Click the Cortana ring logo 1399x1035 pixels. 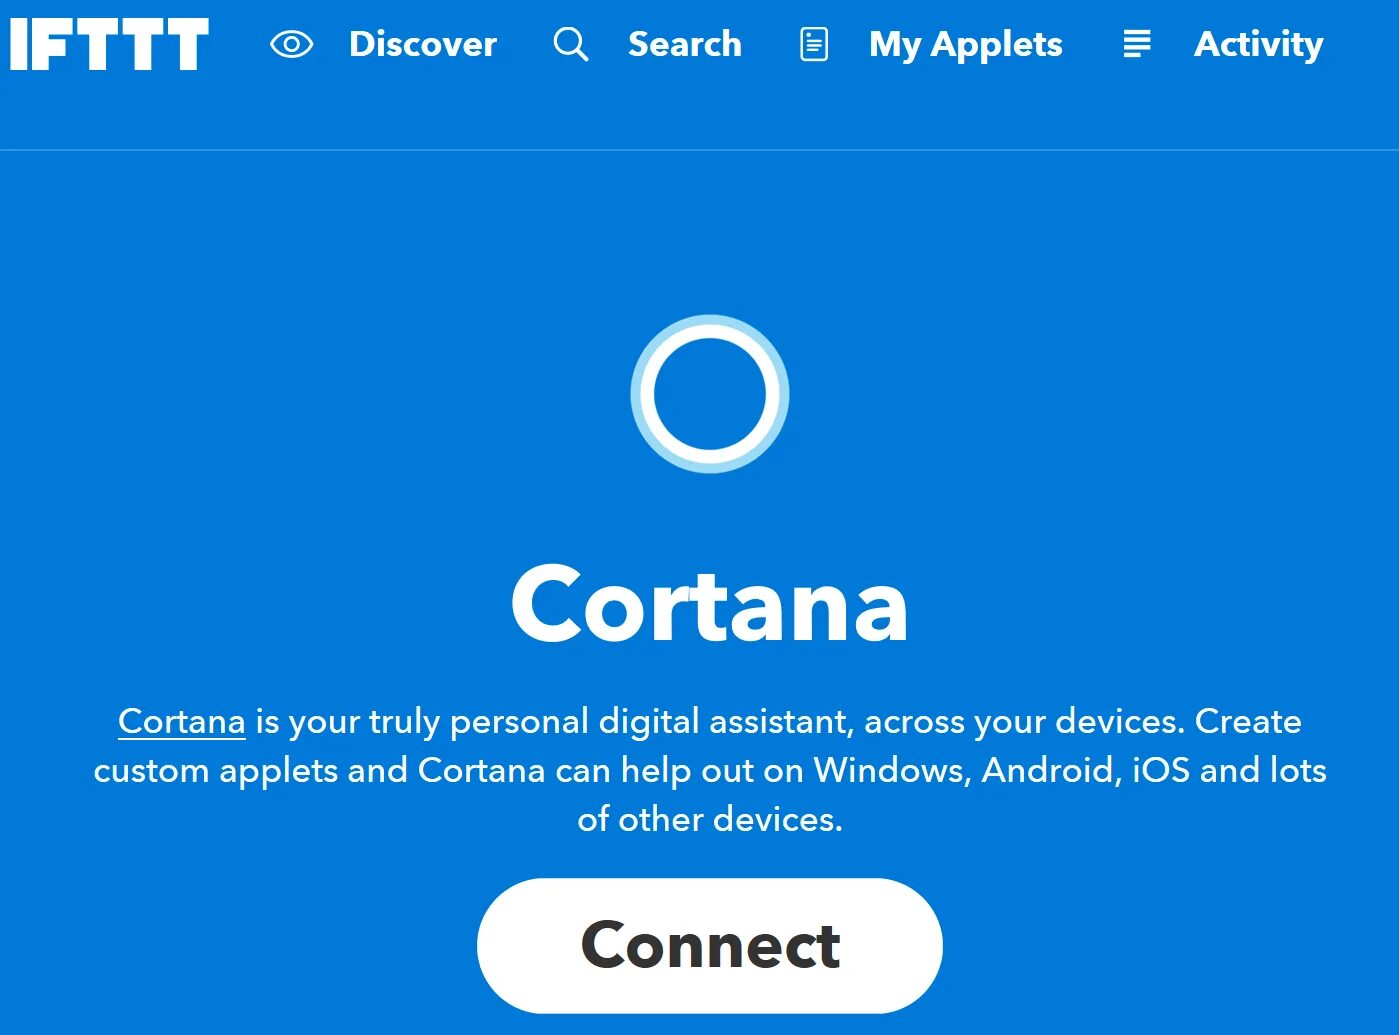click(710, 394)
